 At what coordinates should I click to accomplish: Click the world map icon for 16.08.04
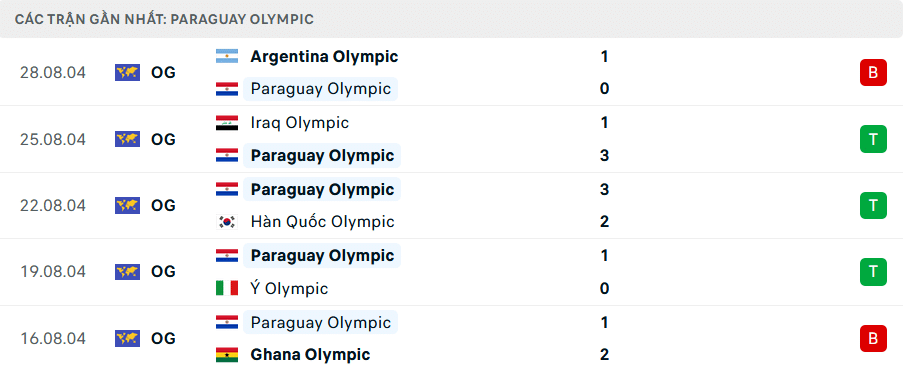127,338
